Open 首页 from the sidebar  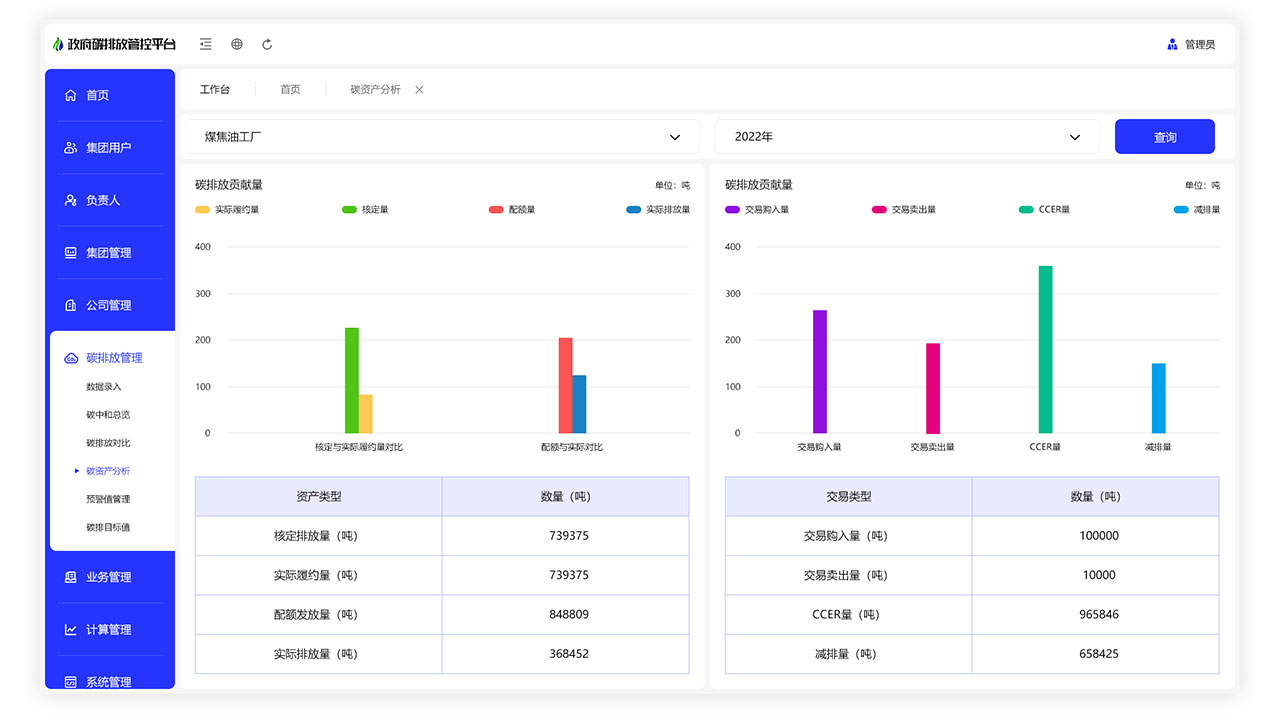pyautogui.click(x=97, y=95)
